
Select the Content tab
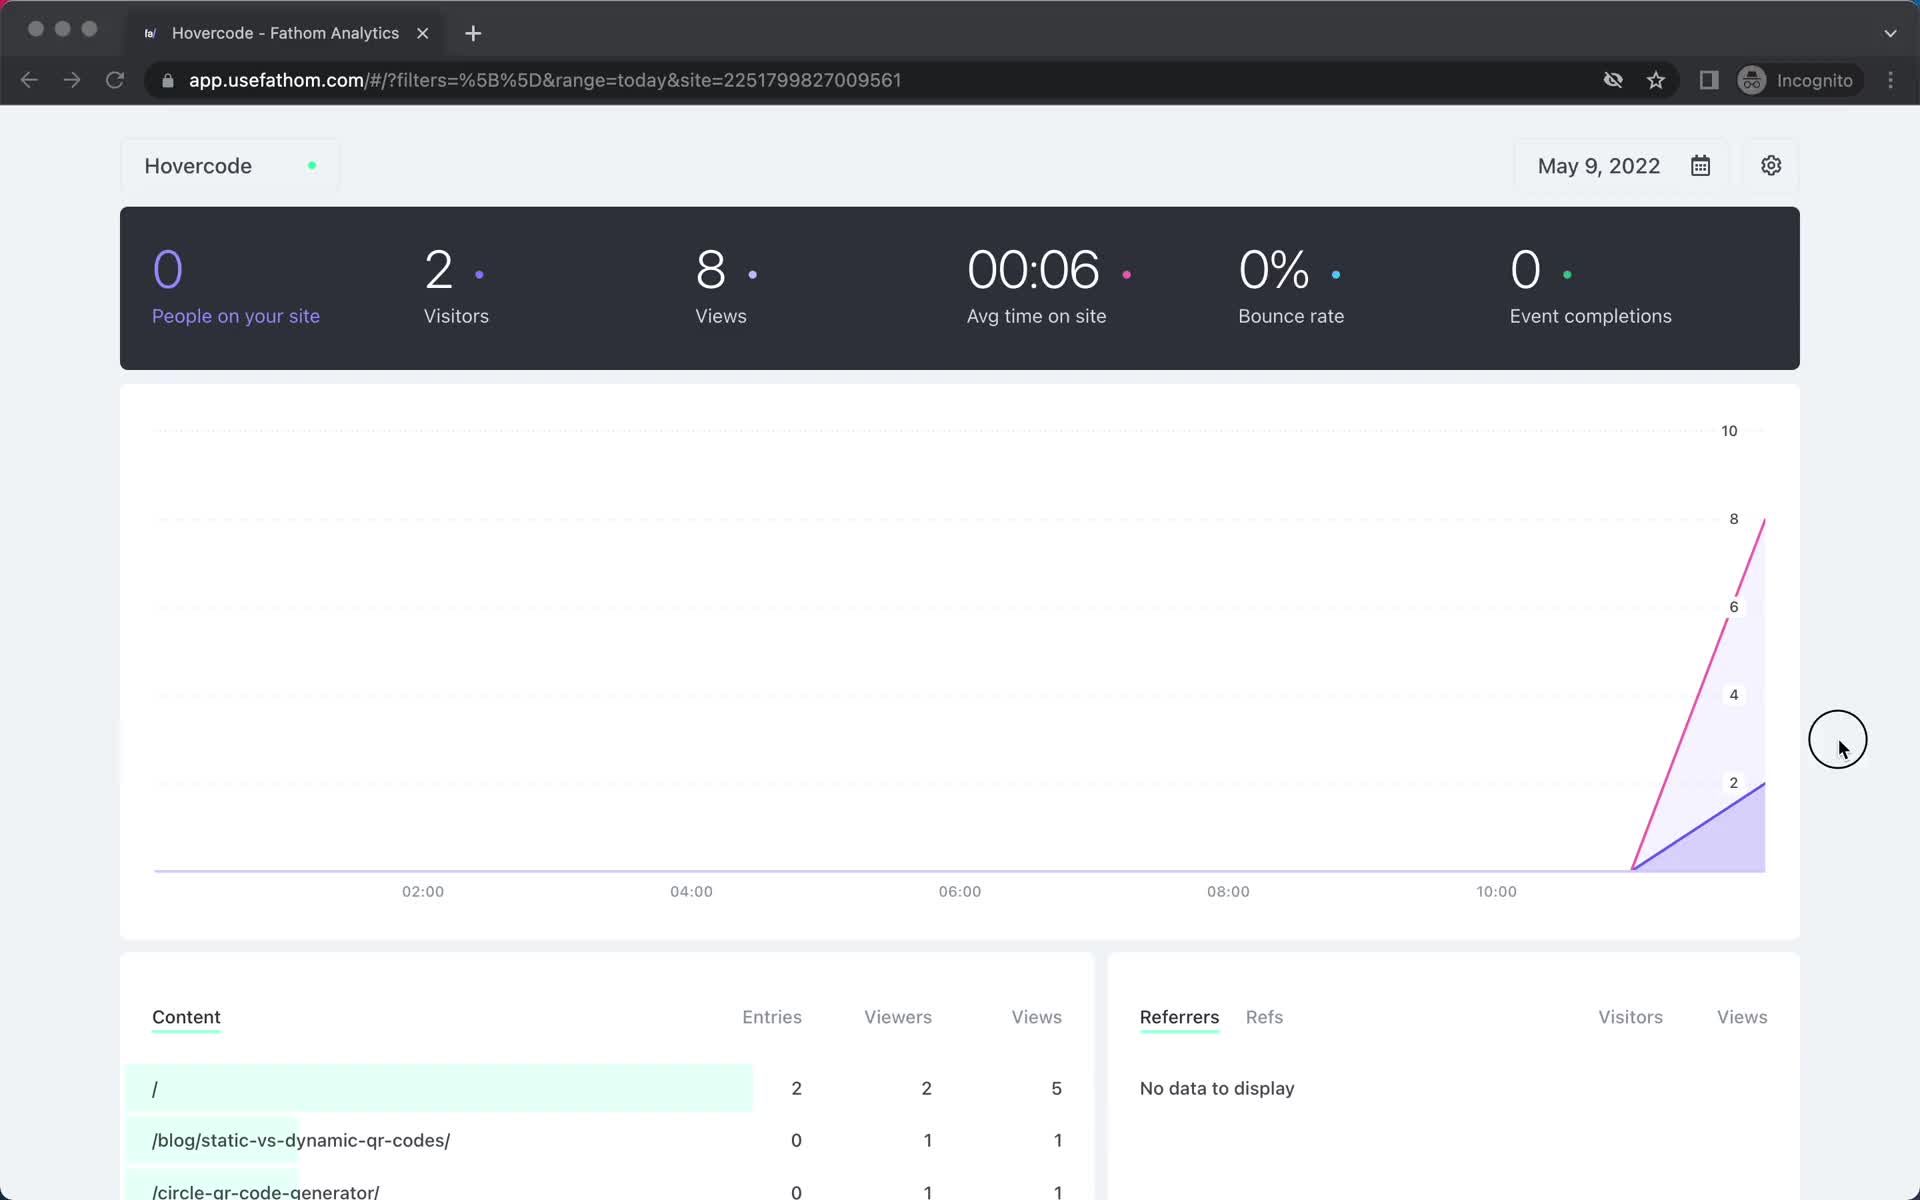[x=186, y=1017]
